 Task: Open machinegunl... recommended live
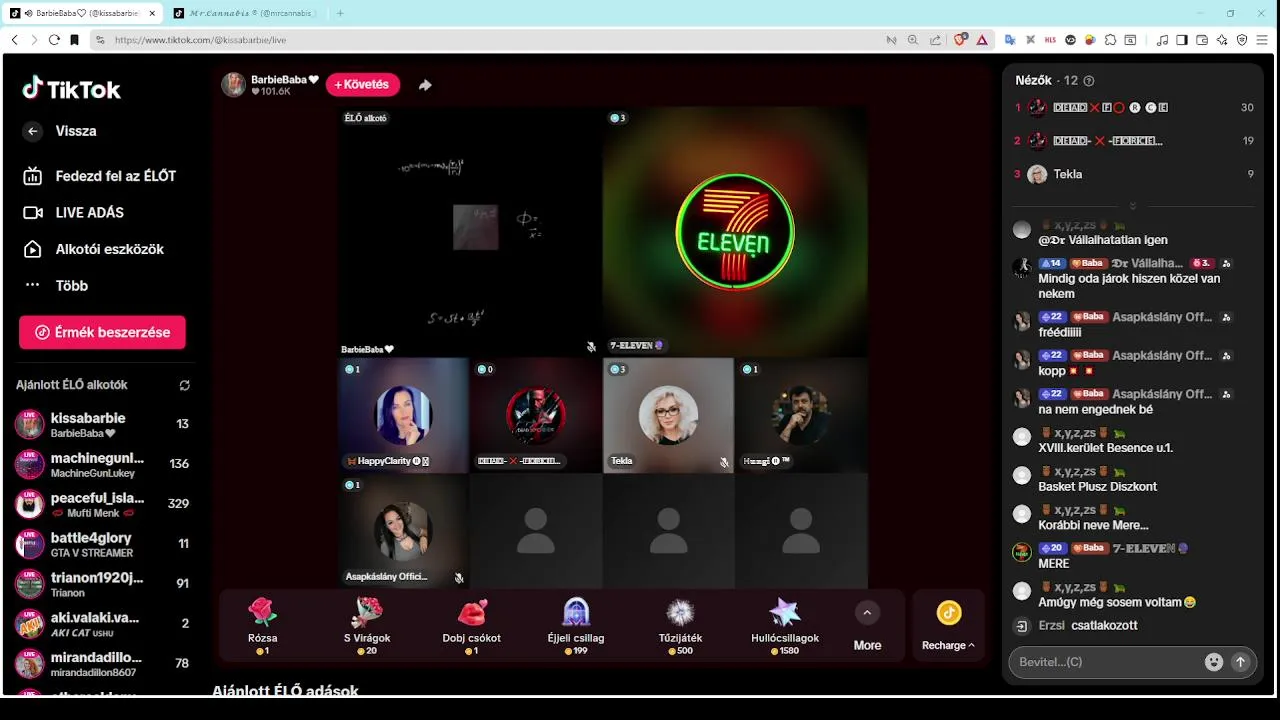coord(102,464)
